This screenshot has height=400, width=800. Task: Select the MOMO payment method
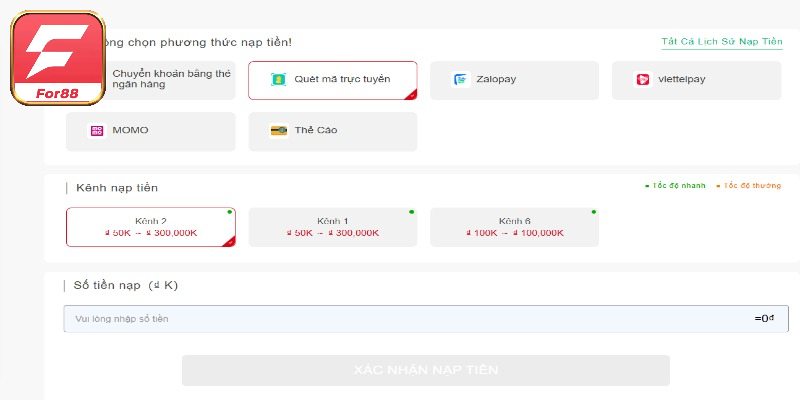151,132
